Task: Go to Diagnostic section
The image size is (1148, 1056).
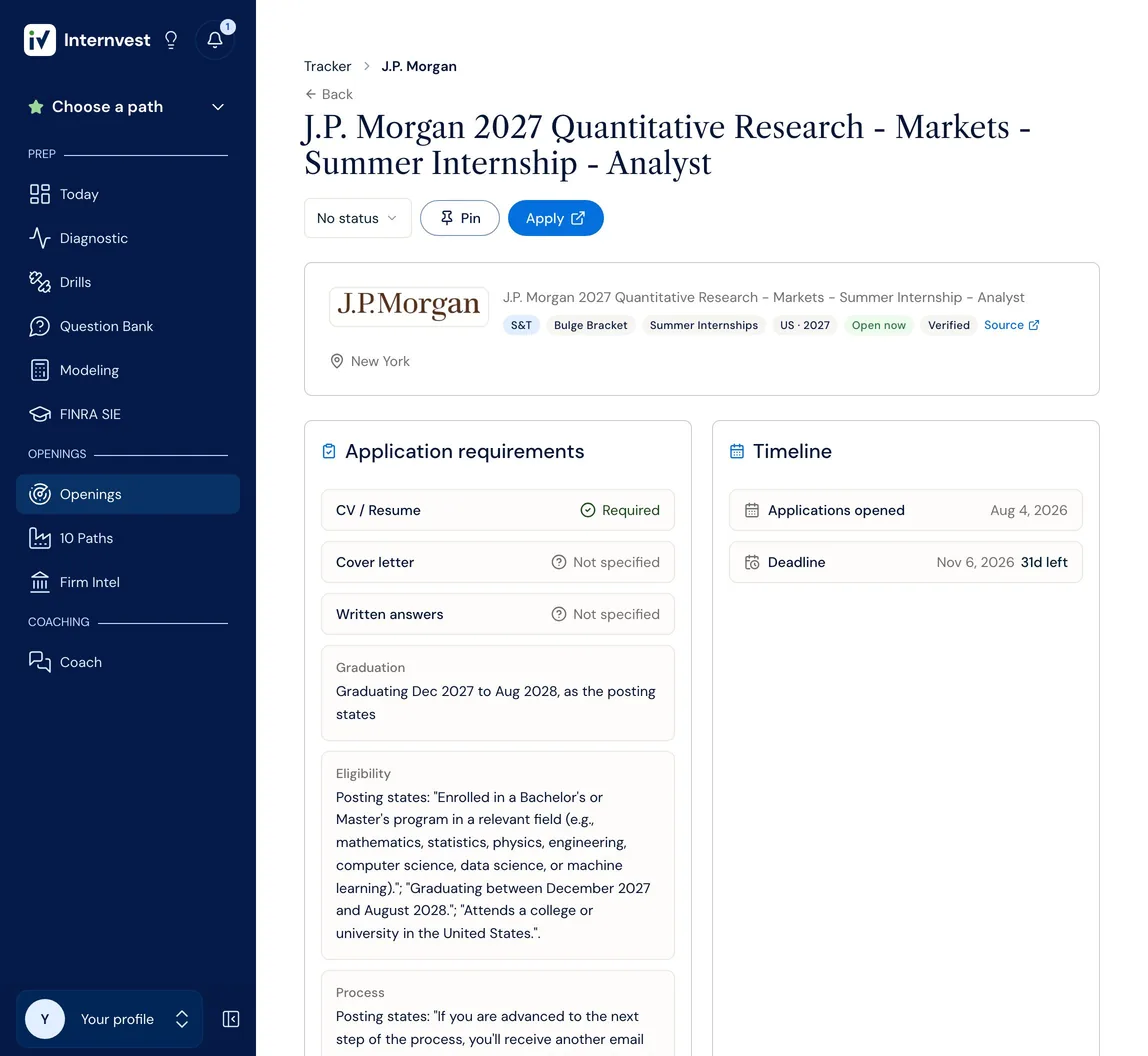Action: [x=127, y=238]
